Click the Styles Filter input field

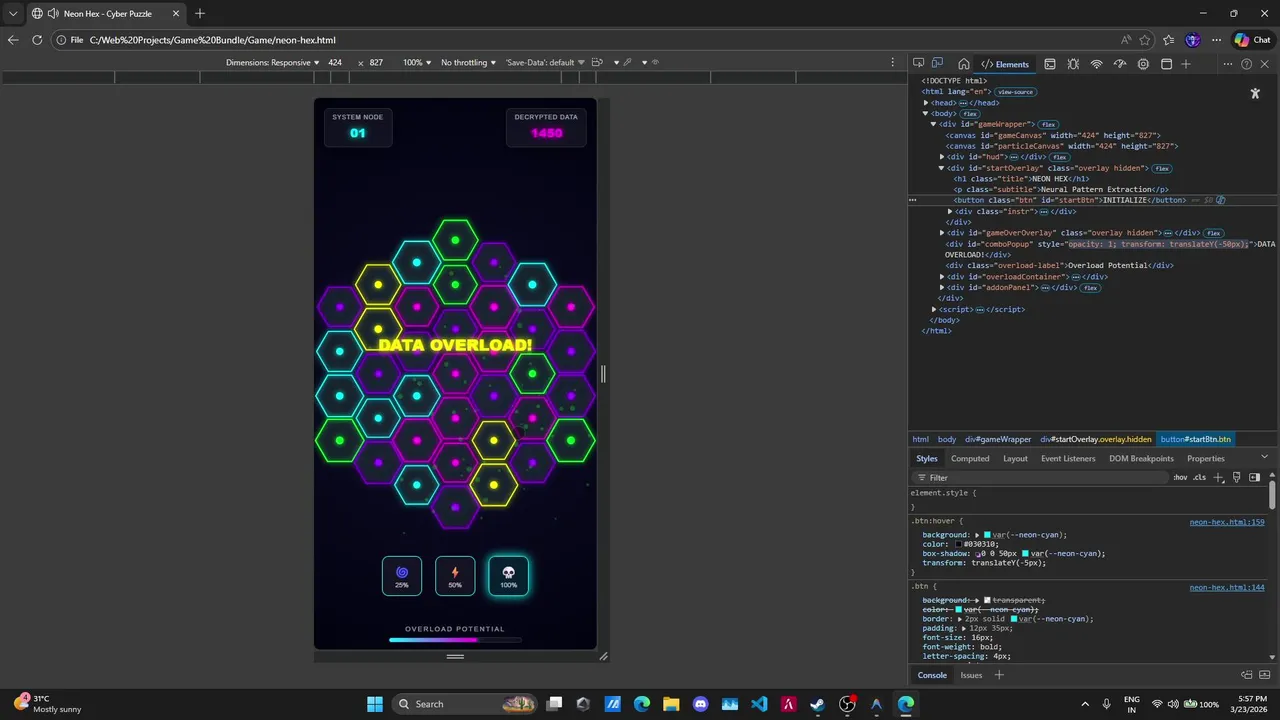pos(1040,477)
